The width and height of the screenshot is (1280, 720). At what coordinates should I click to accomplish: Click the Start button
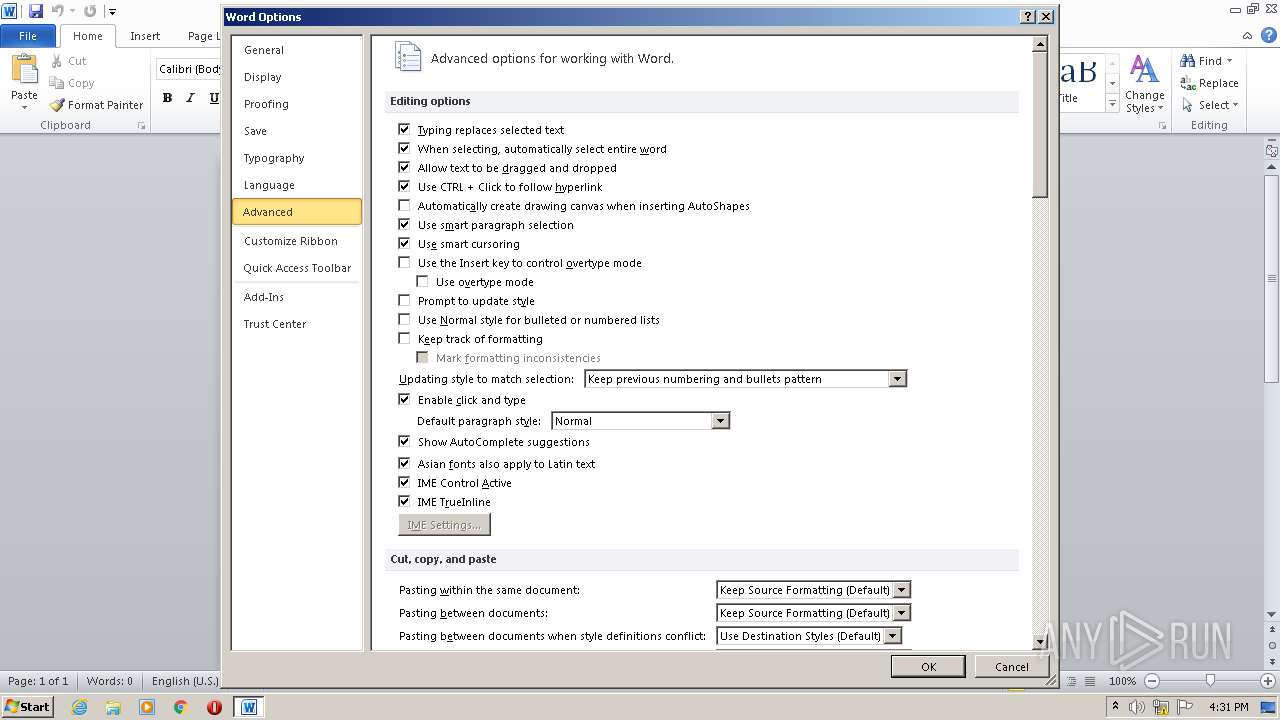[x=27, y=707]
